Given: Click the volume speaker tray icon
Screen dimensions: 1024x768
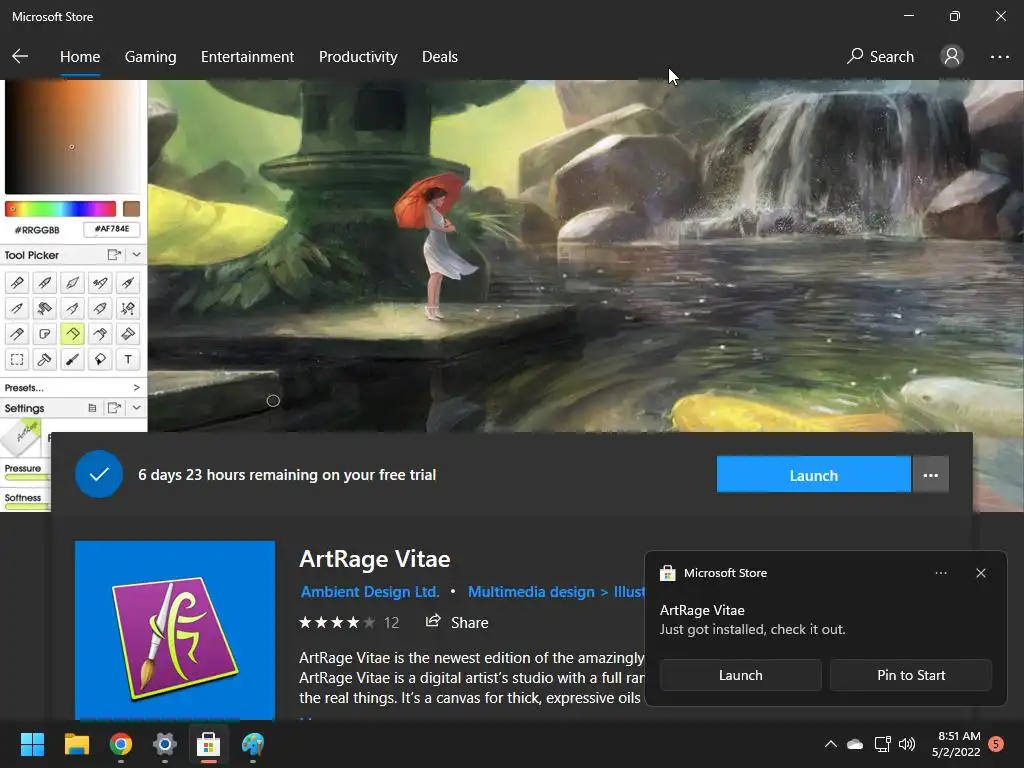Looking at the screenshot, I should 906,744.
